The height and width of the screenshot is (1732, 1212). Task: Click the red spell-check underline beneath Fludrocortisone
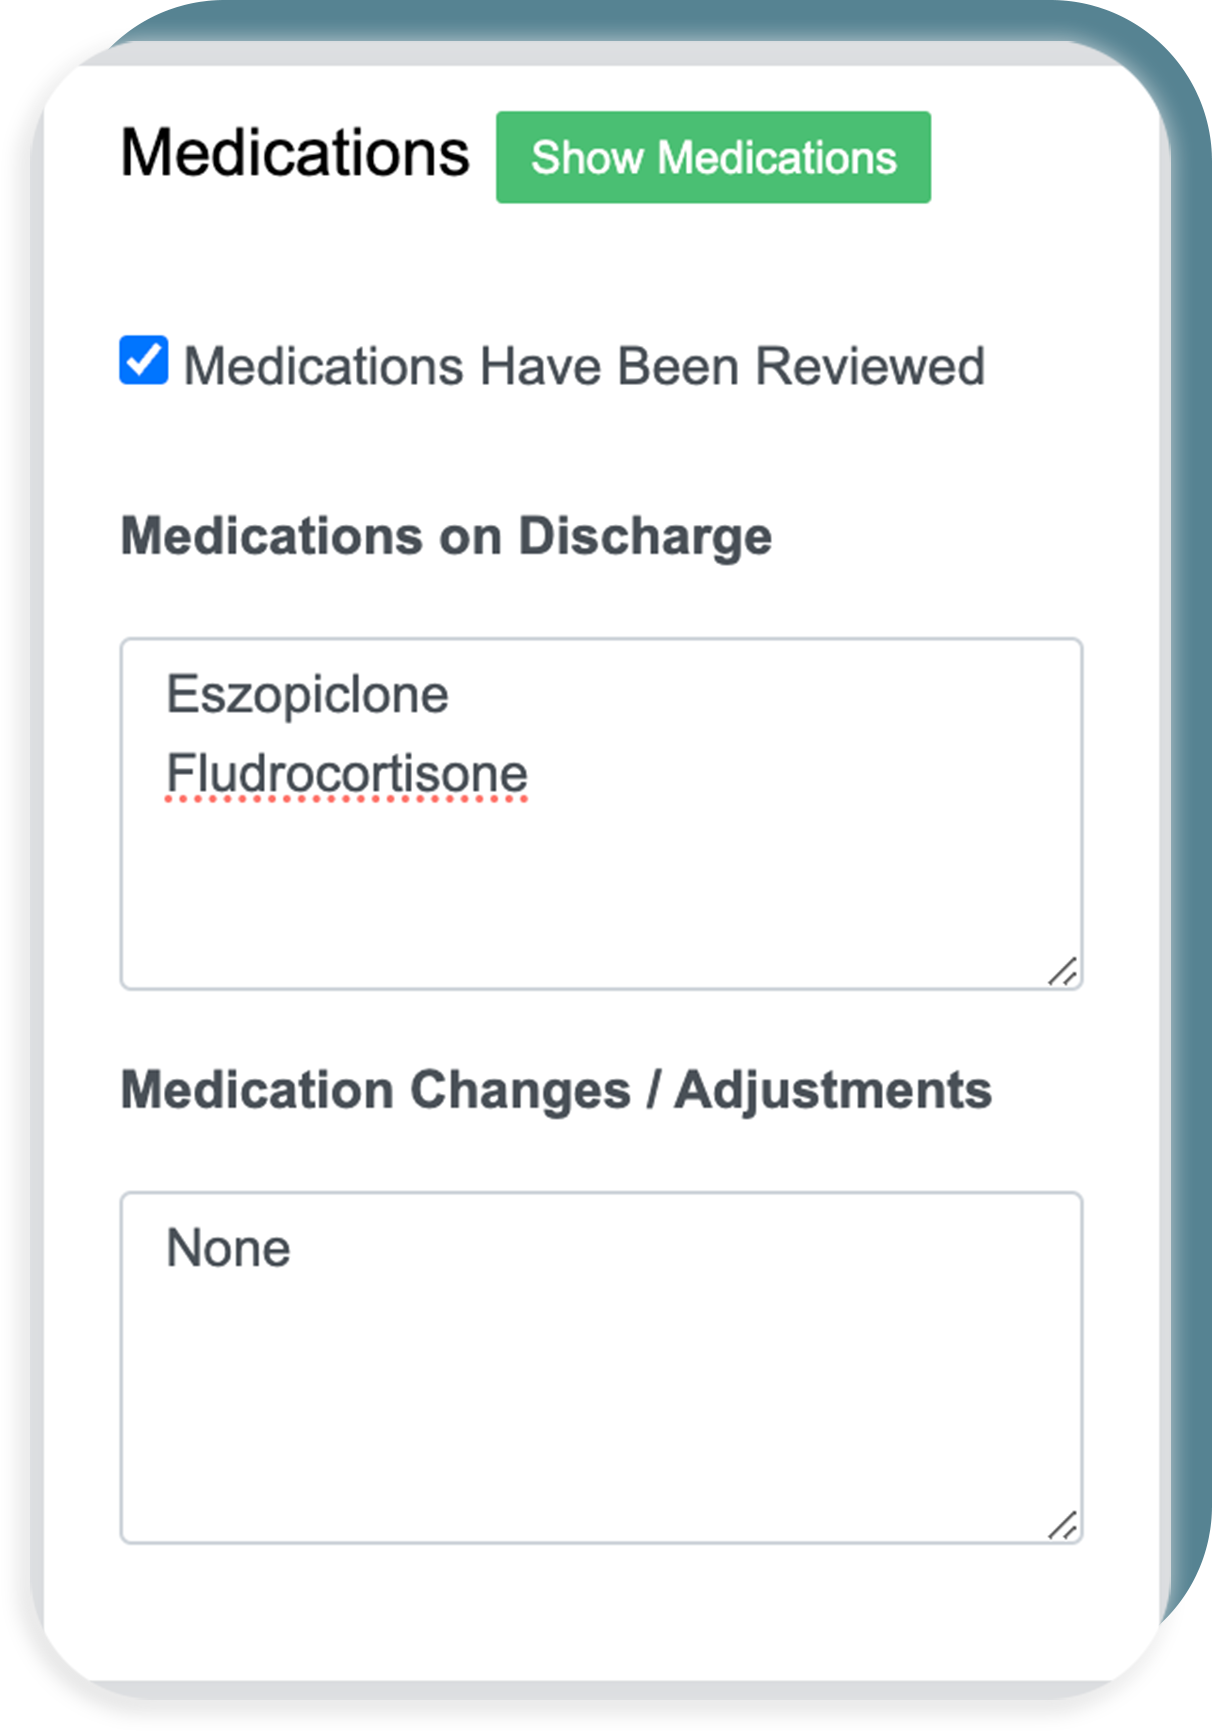pos(346,800)
